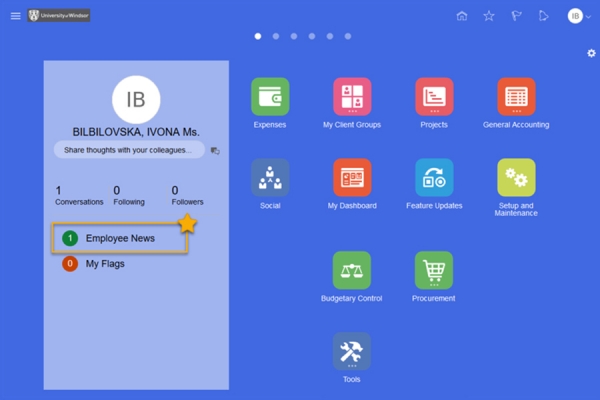Open Setup and Maintenance icon

tap(516, 177)
